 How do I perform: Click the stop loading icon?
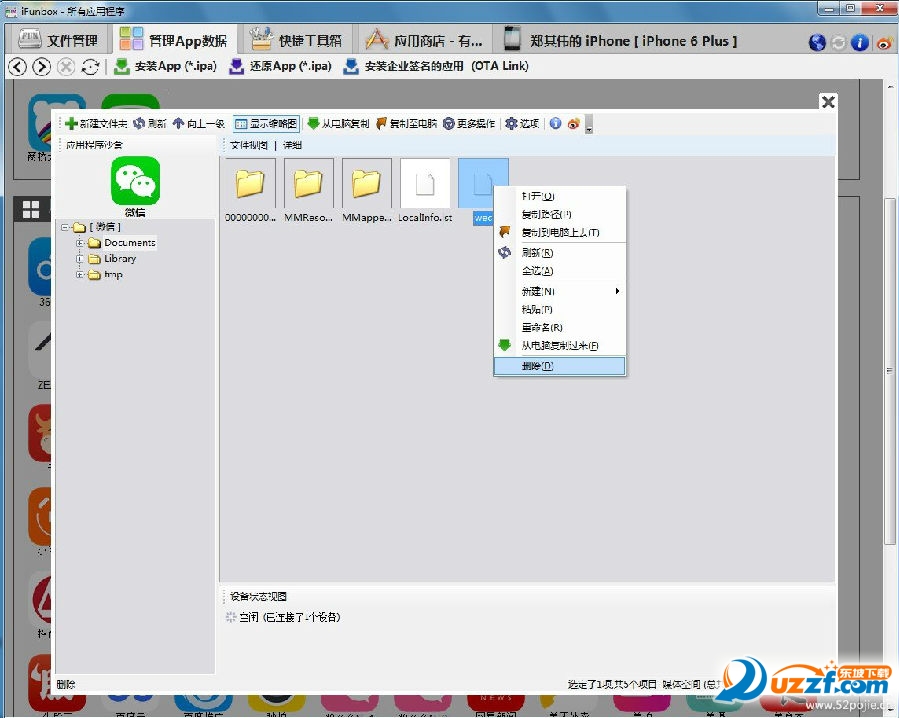[66, 67]
